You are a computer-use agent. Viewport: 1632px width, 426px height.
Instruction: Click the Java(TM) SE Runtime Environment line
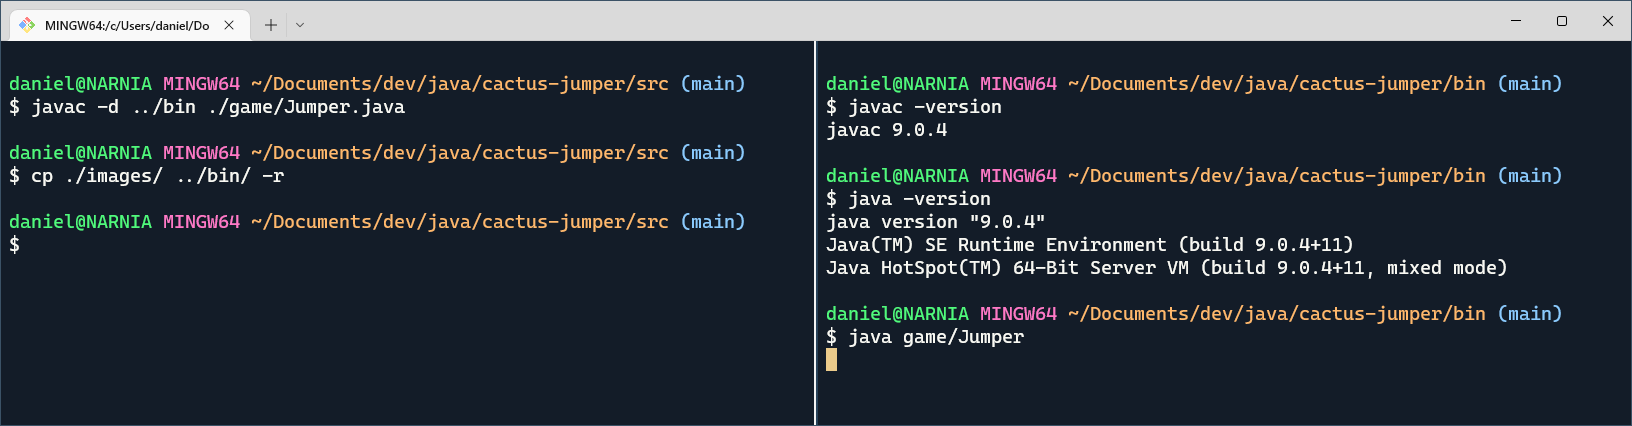[1090, 245]
